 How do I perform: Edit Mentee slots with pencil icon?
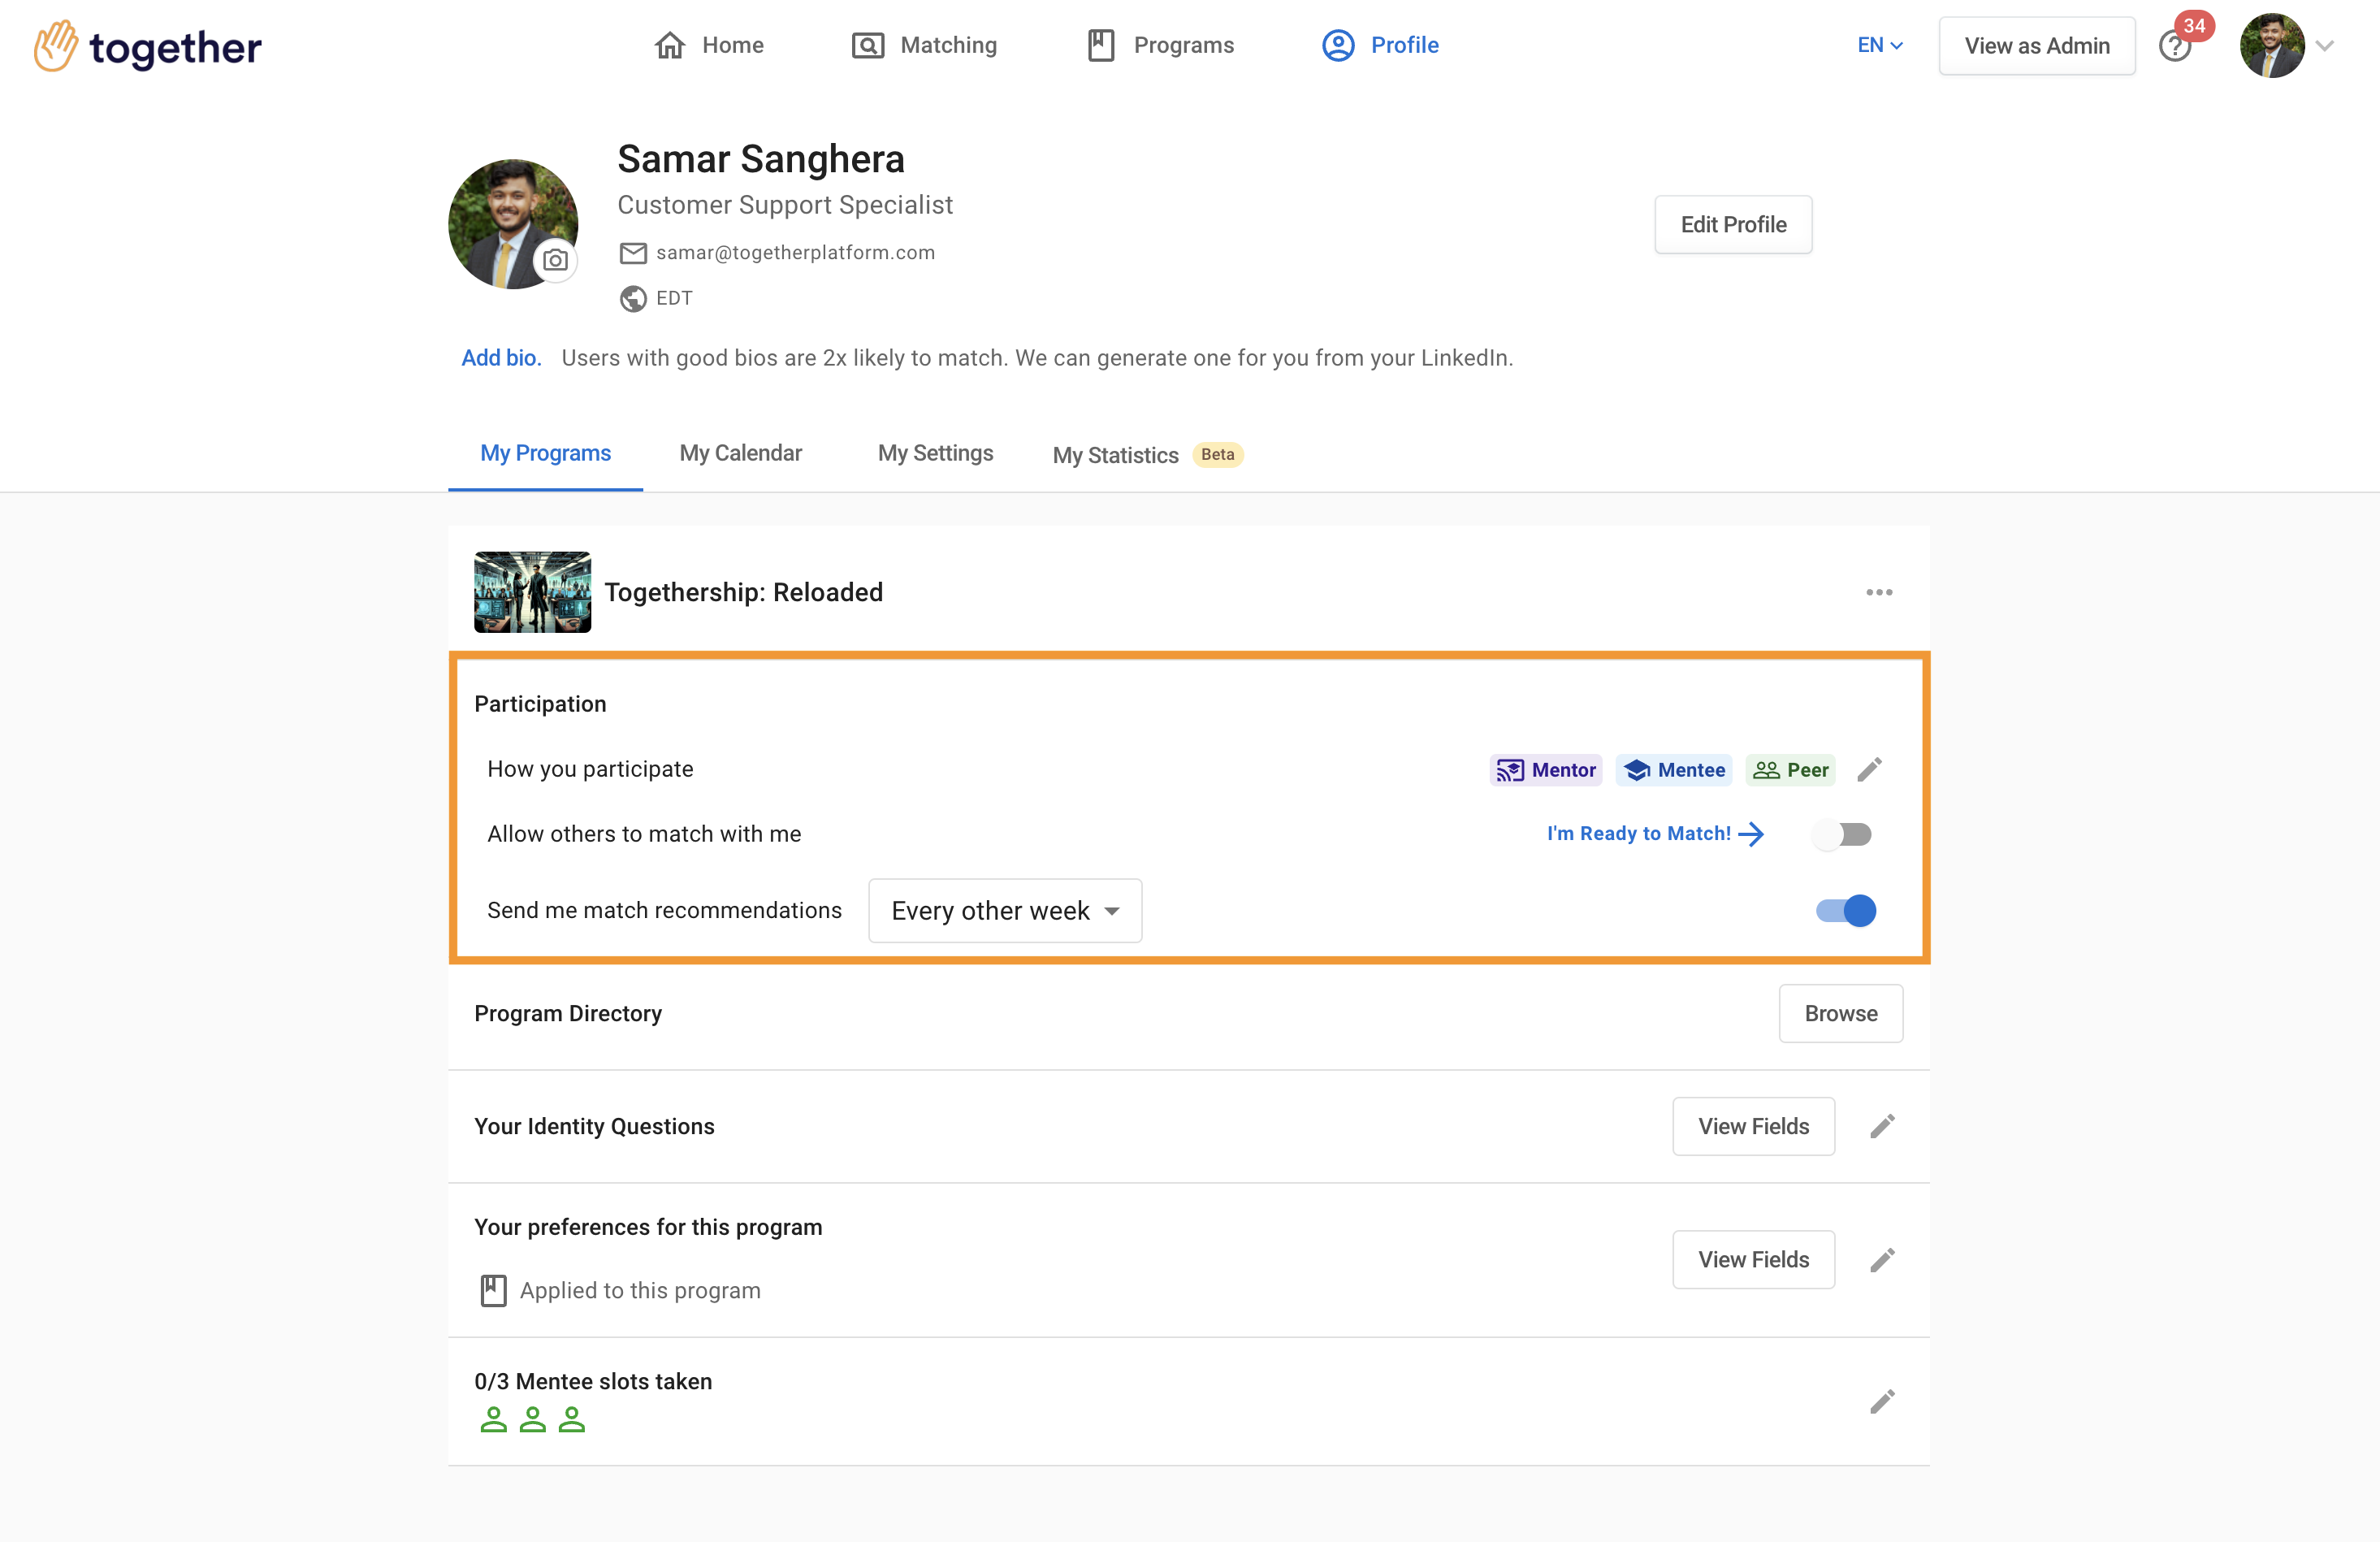point(1882,1402)
